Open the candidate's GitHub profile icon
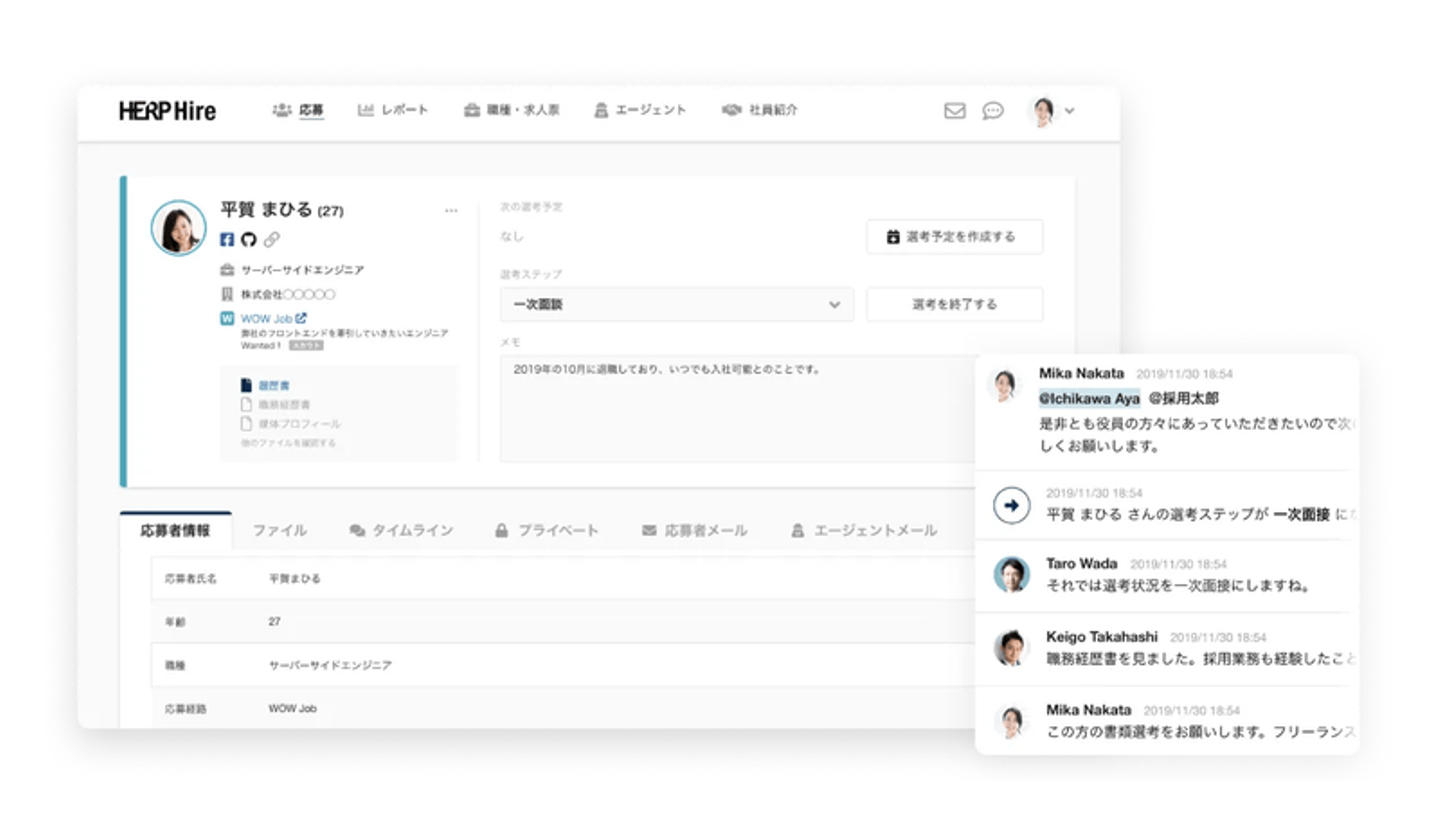Screen dimensions: 1440x824 (x=249, y=240)
